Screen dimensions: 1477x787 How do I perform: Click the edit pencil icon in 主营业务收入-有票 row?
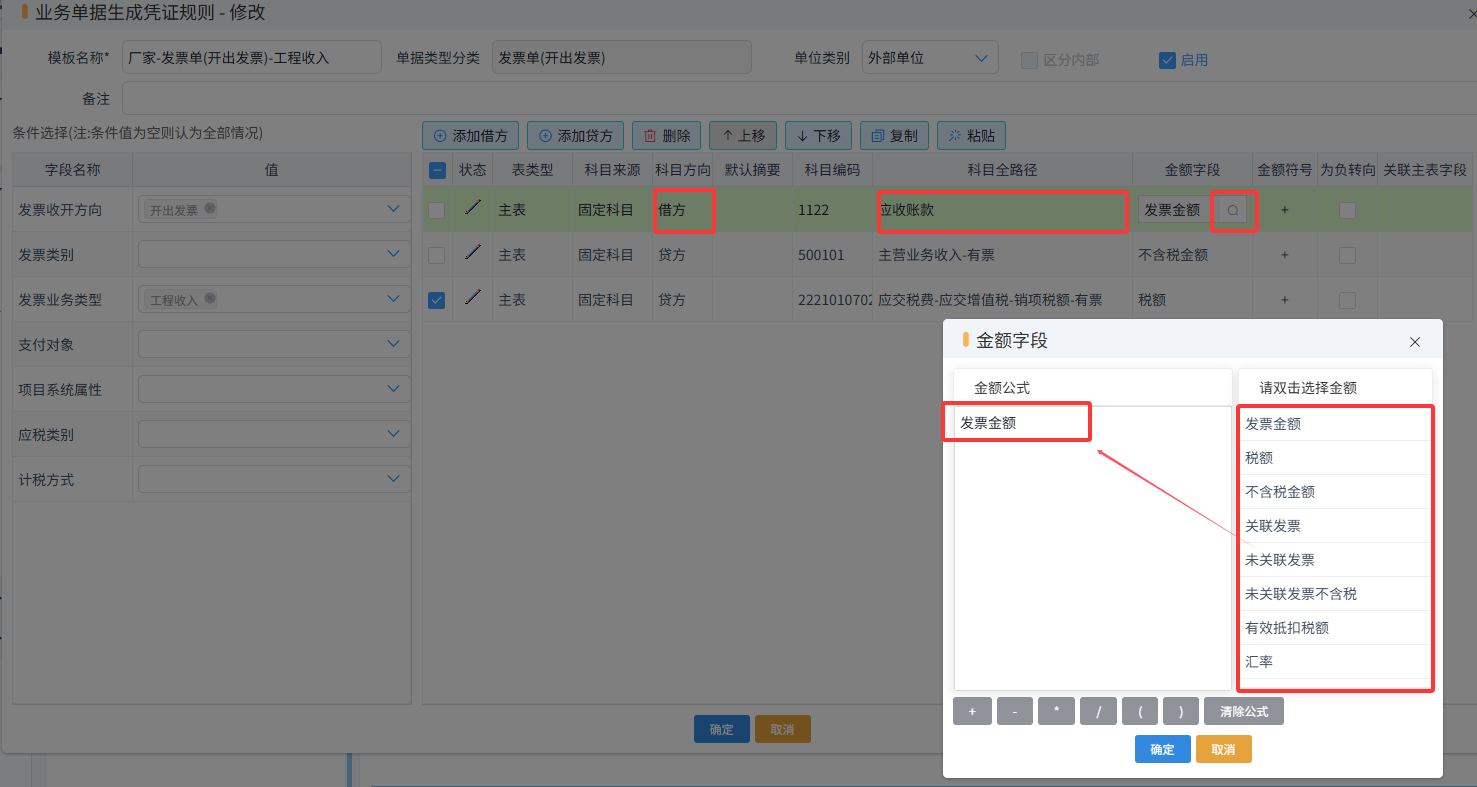tap(472, 253)
